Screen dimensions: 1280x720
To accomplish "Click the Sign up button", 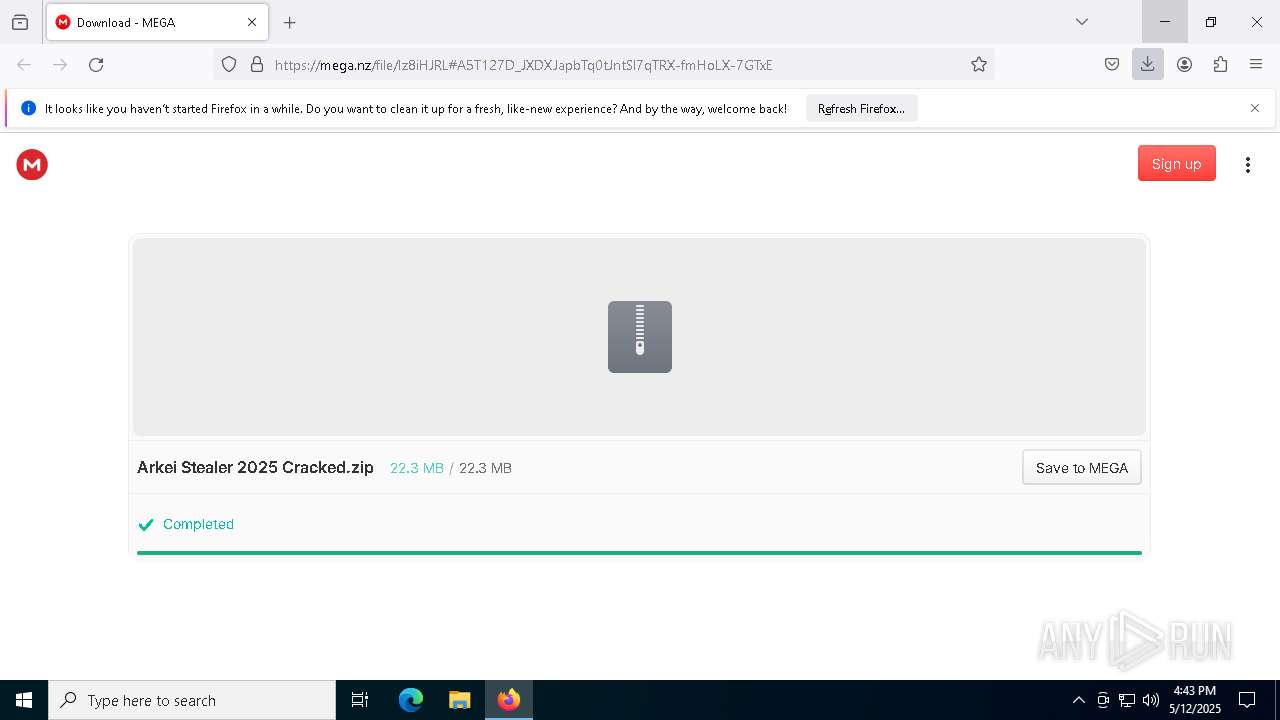I will [1176, 164].
